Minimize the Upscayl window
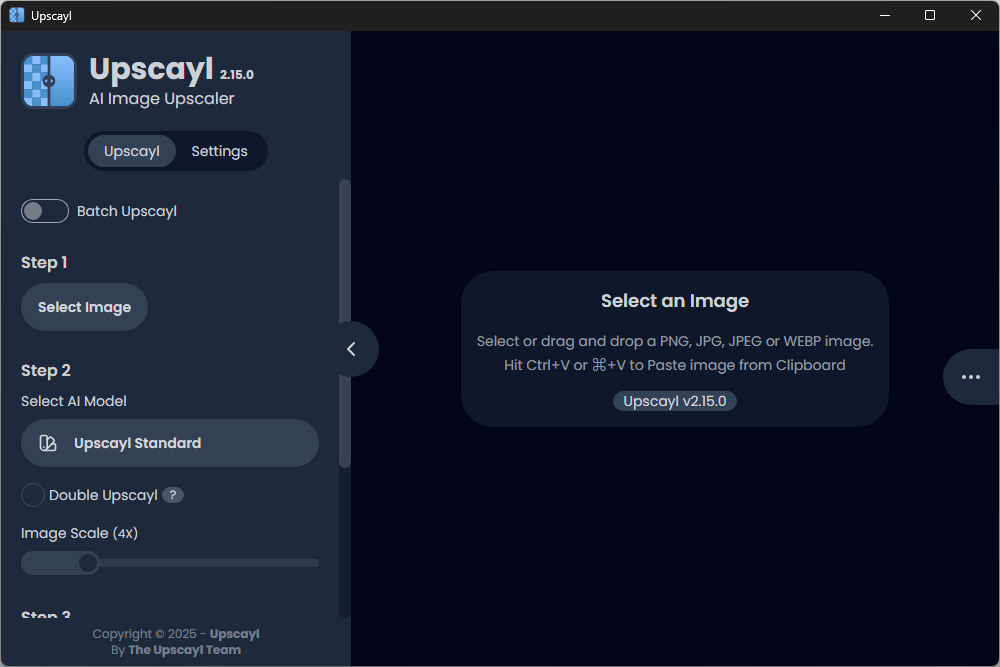Screen dimensions: 1000x667 tap(885, 15)
